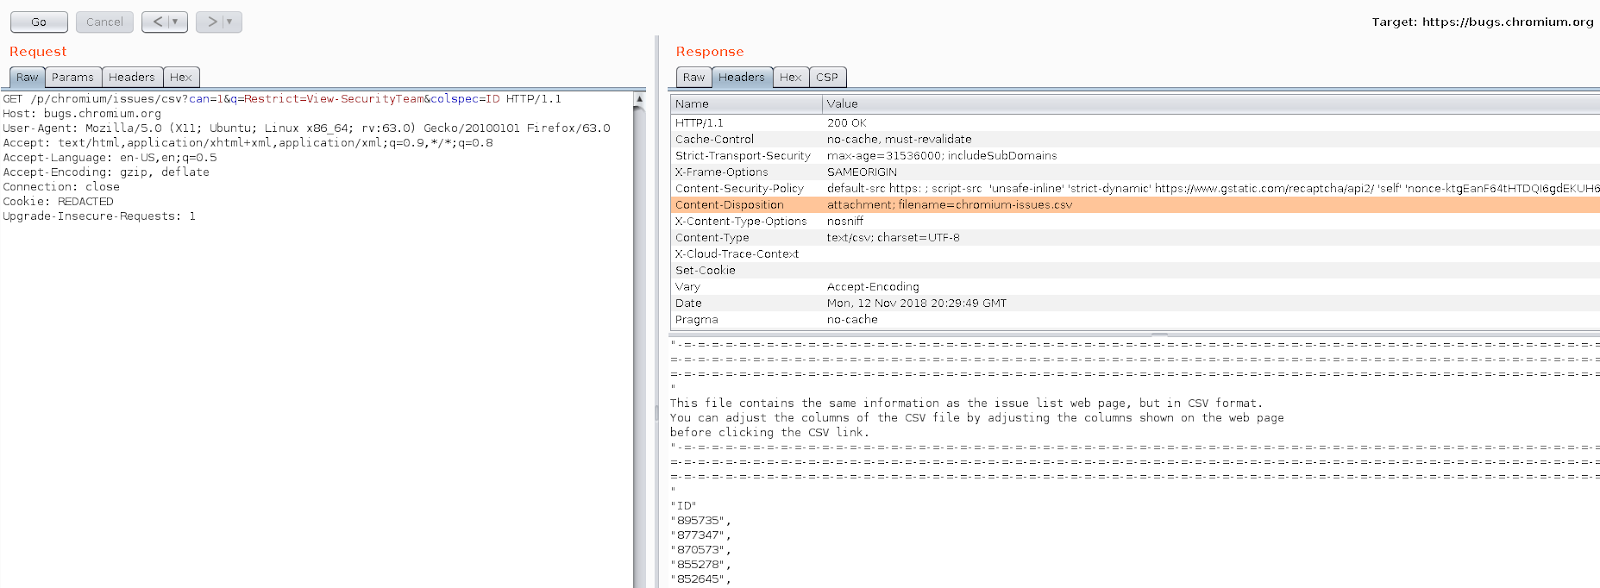This screenshot has width=1600, height=588.
Task: Click the text/csv; charset=UTF-8 value
Action: (x=893, y=238)
